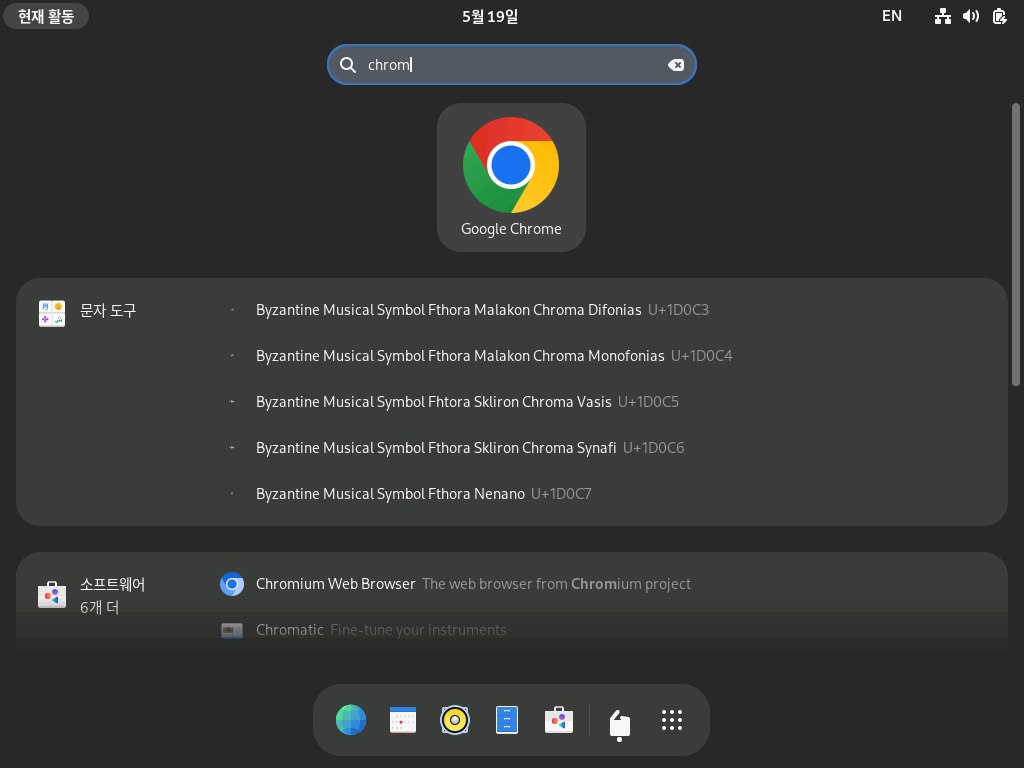Screen dimensions: 1024x768
Task: Open the Rhythmbox speaker icon in the dock
Action: 455,720
